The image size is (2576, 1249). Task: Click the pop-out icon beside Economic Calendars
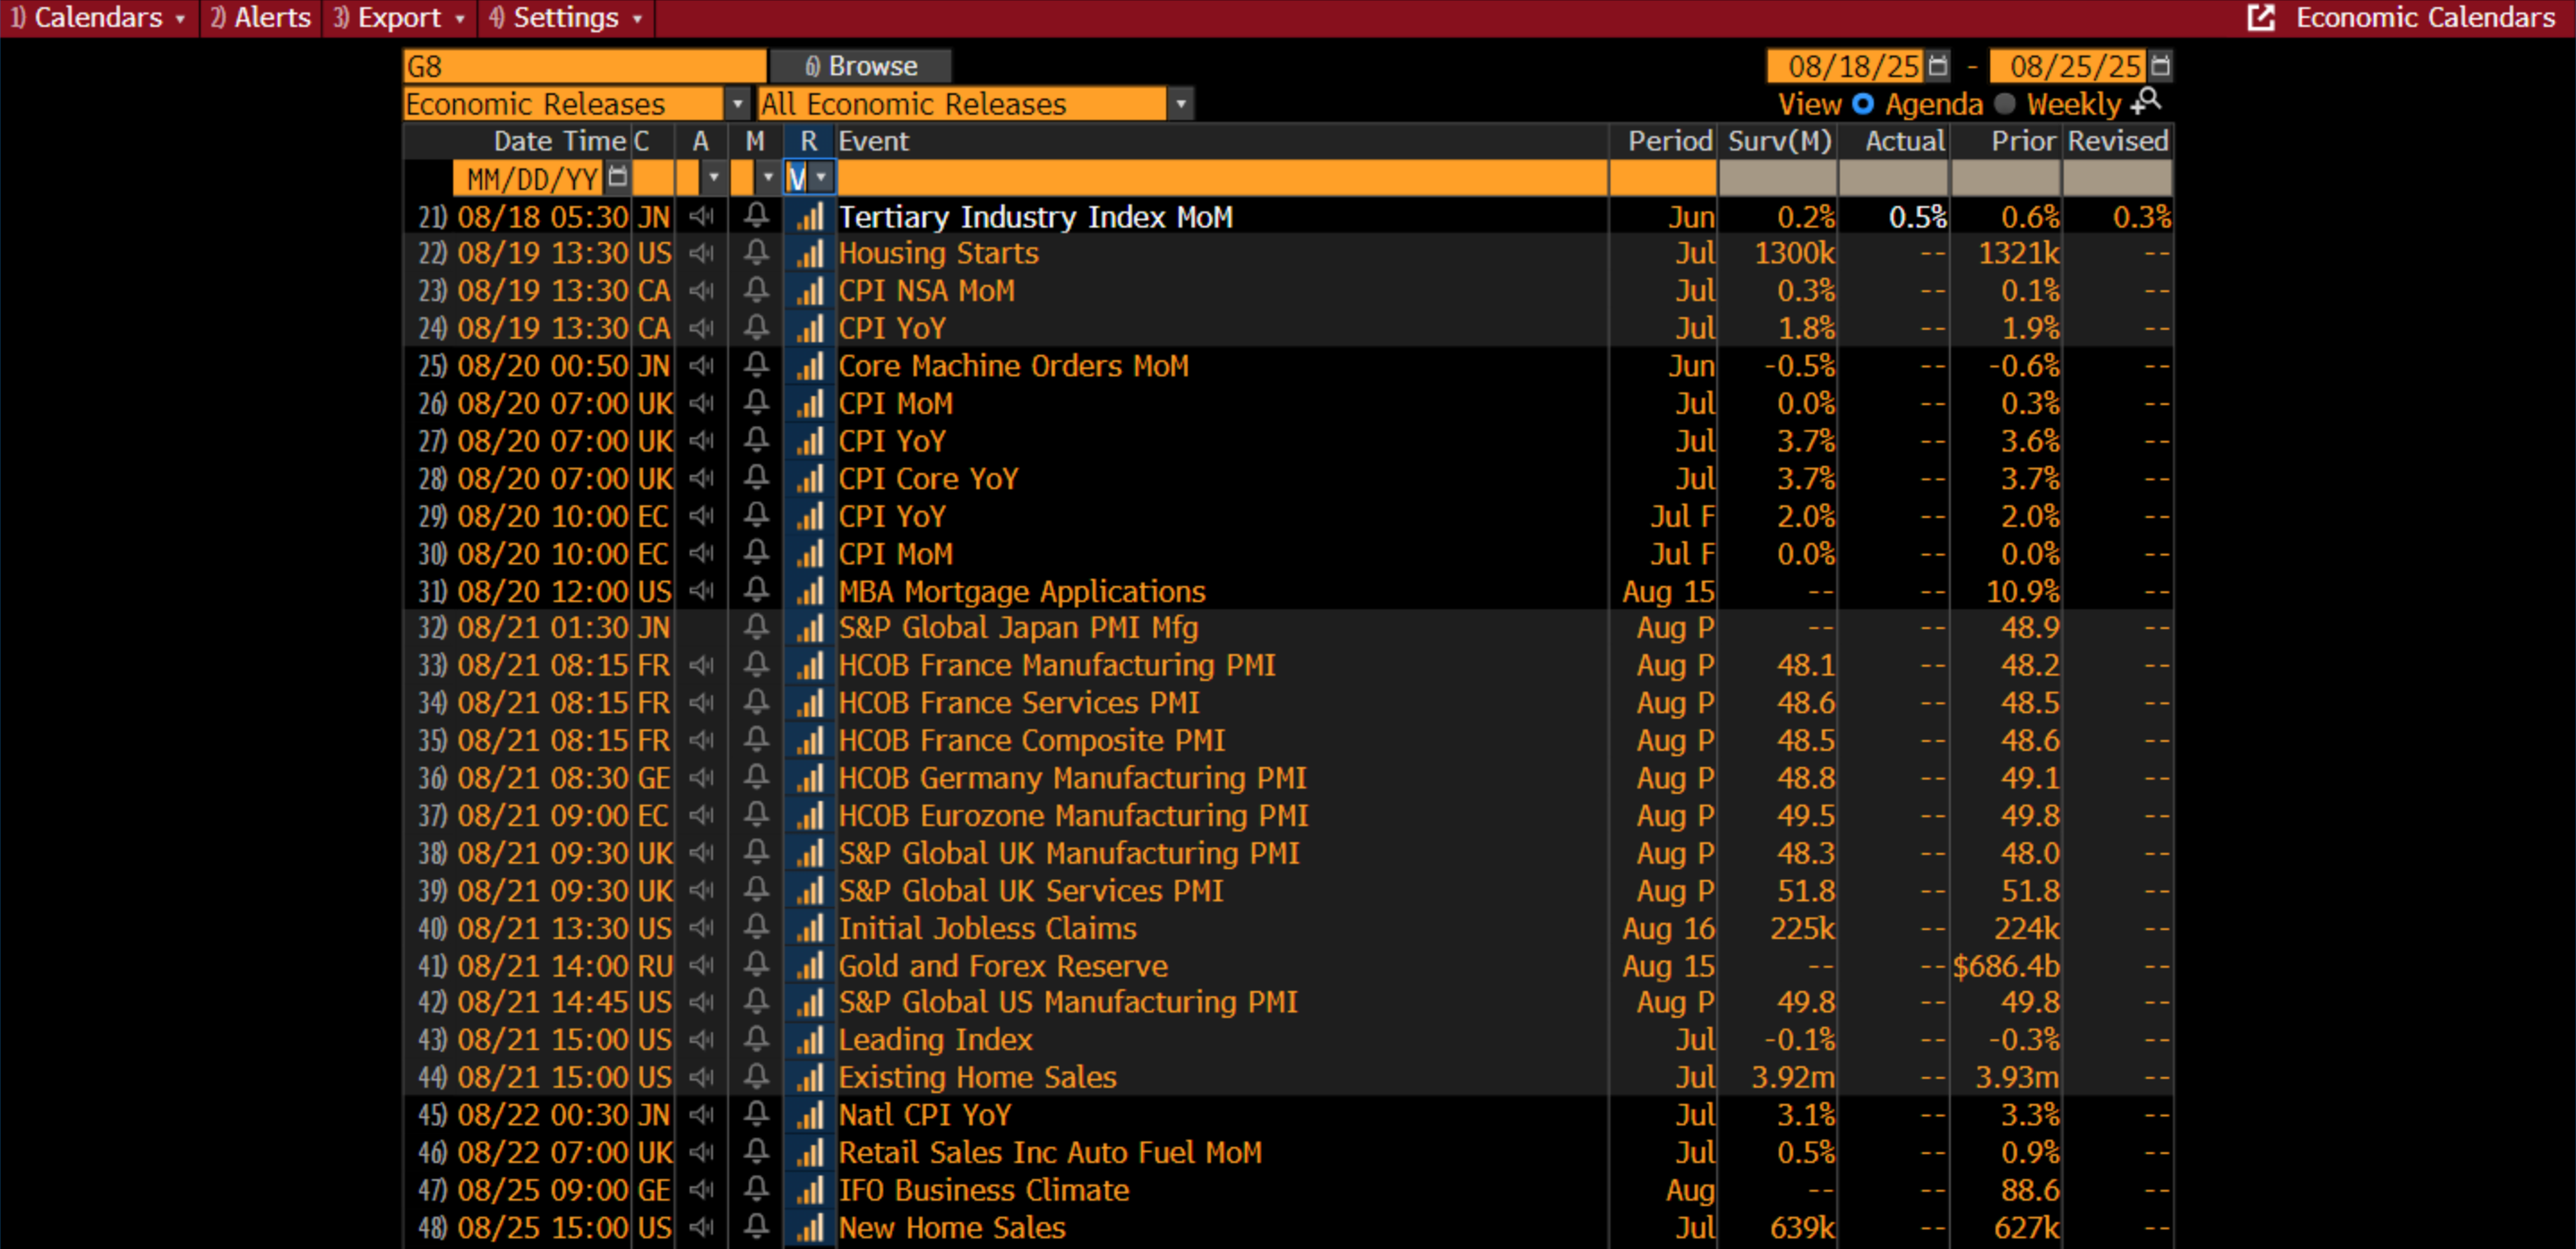click(2260, 17)
